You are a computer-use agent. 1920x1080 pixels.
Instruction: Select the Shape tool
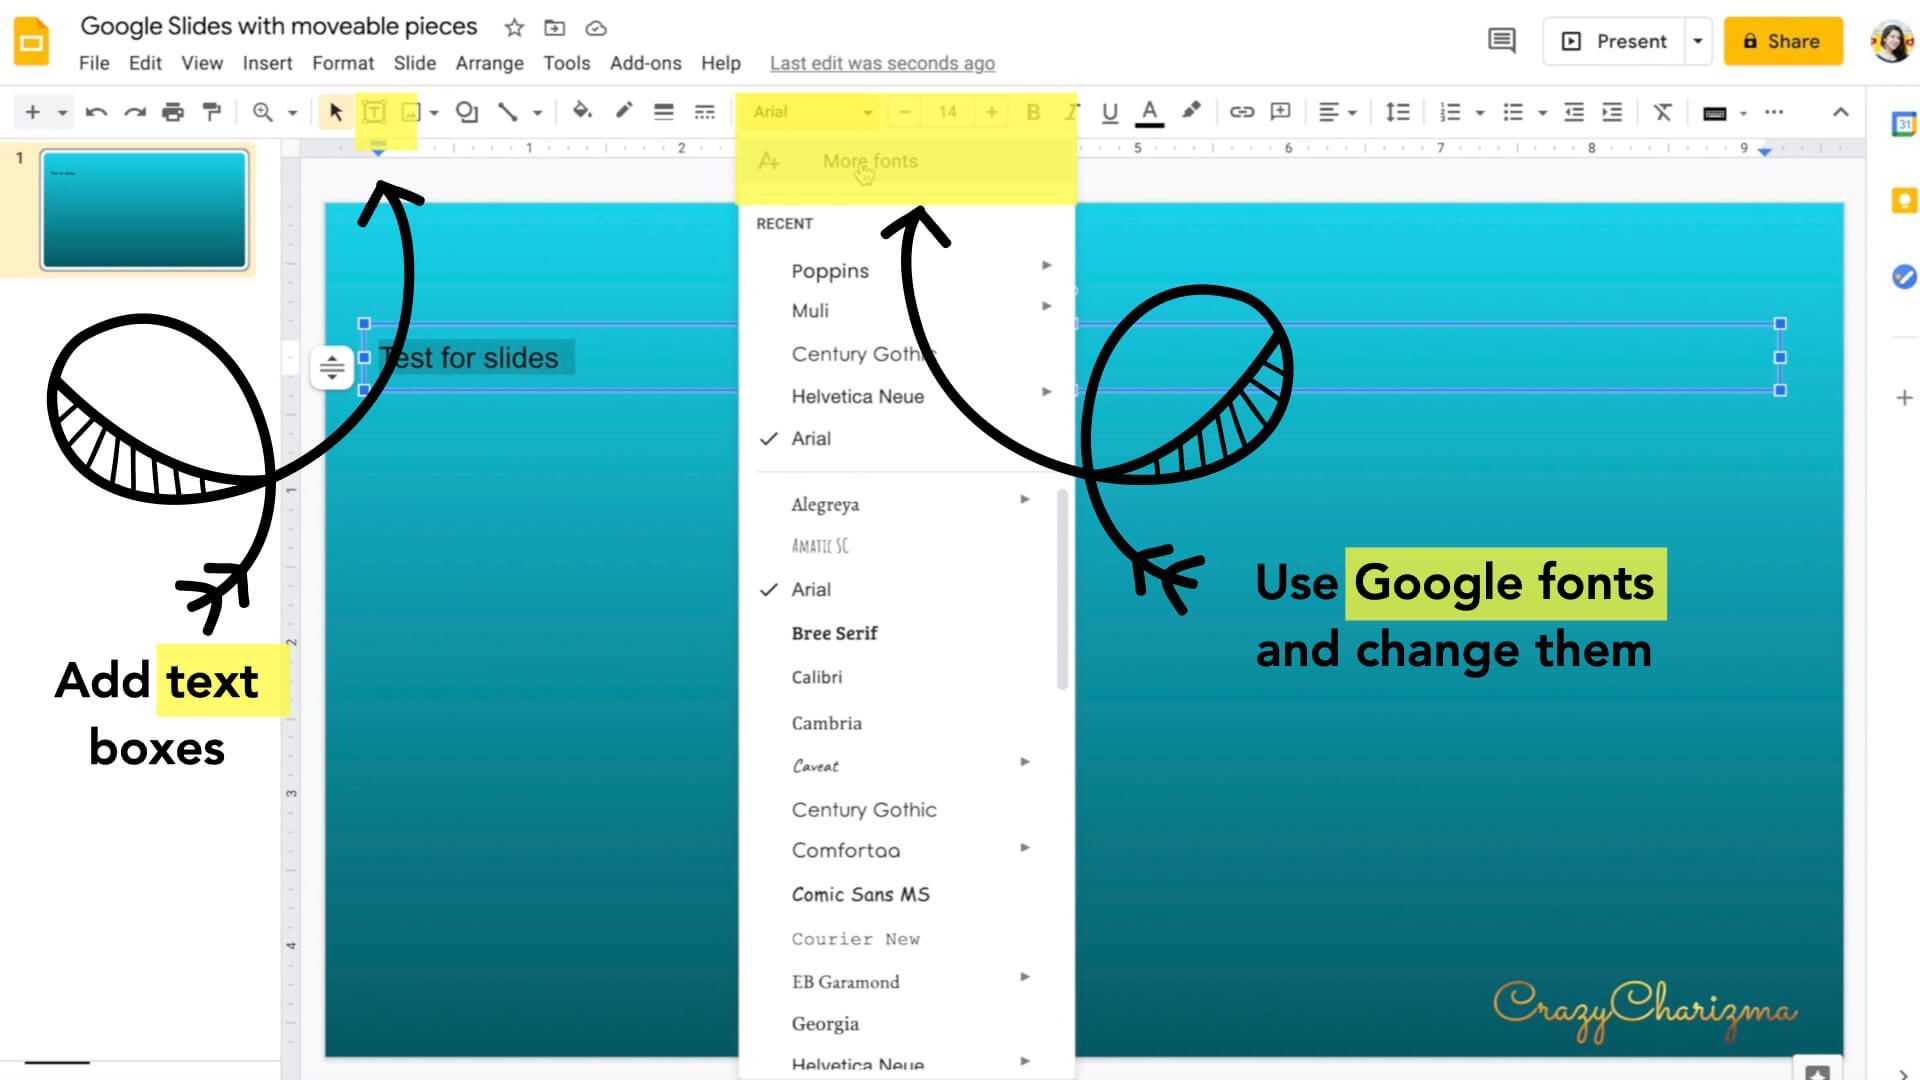466,112
